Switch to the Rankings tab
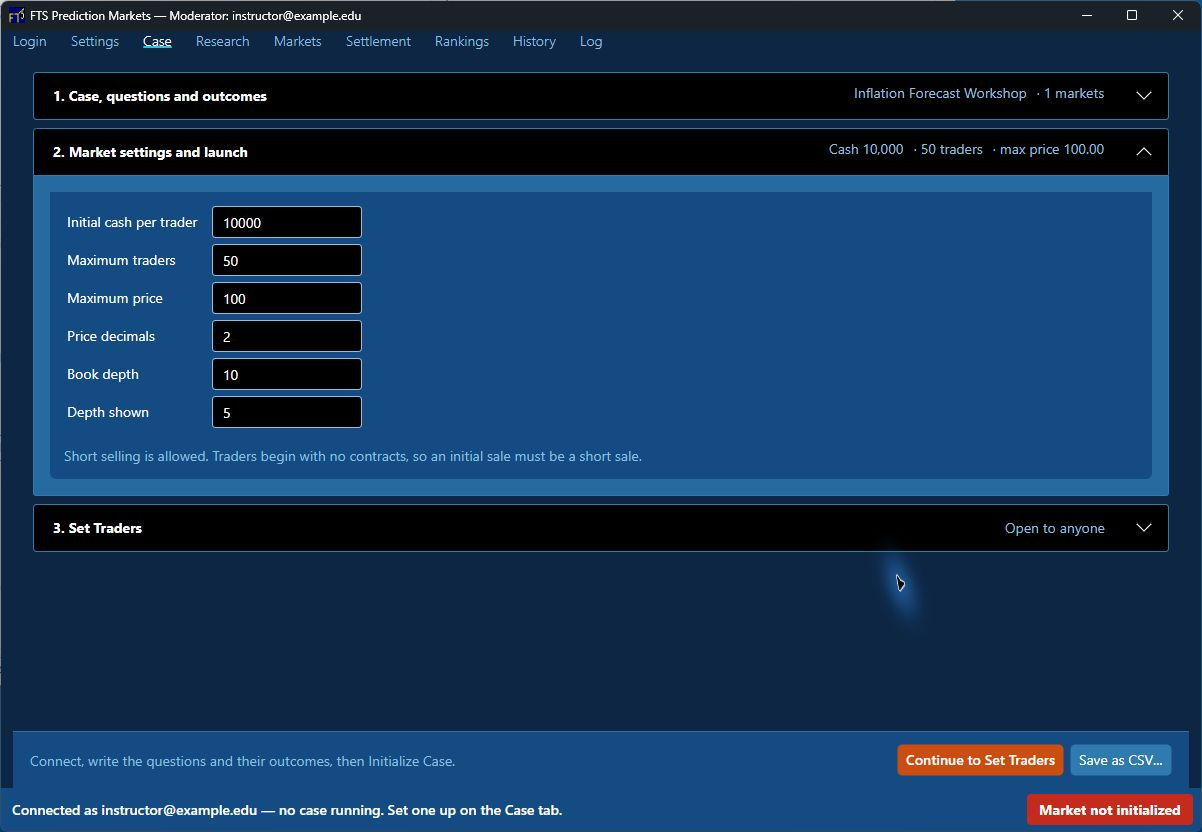 pos(462,41)
